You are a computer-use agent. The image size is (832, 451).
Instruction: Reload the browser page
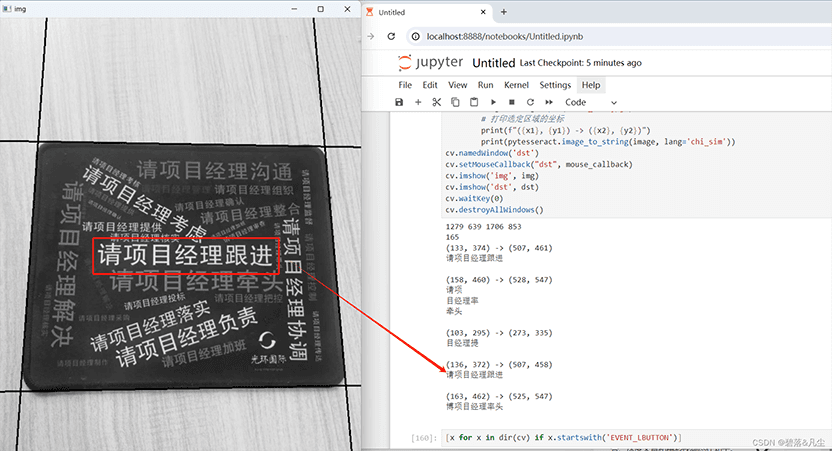[x=391, y=36]
